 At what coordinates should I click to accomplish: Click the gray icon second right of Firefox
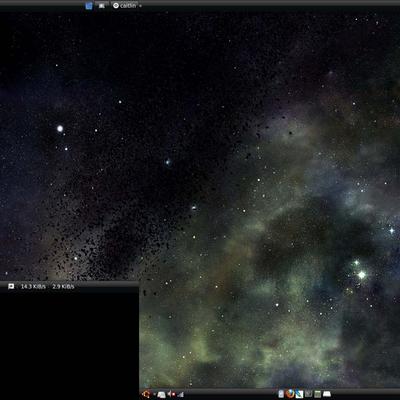click(x=308, y=394)
